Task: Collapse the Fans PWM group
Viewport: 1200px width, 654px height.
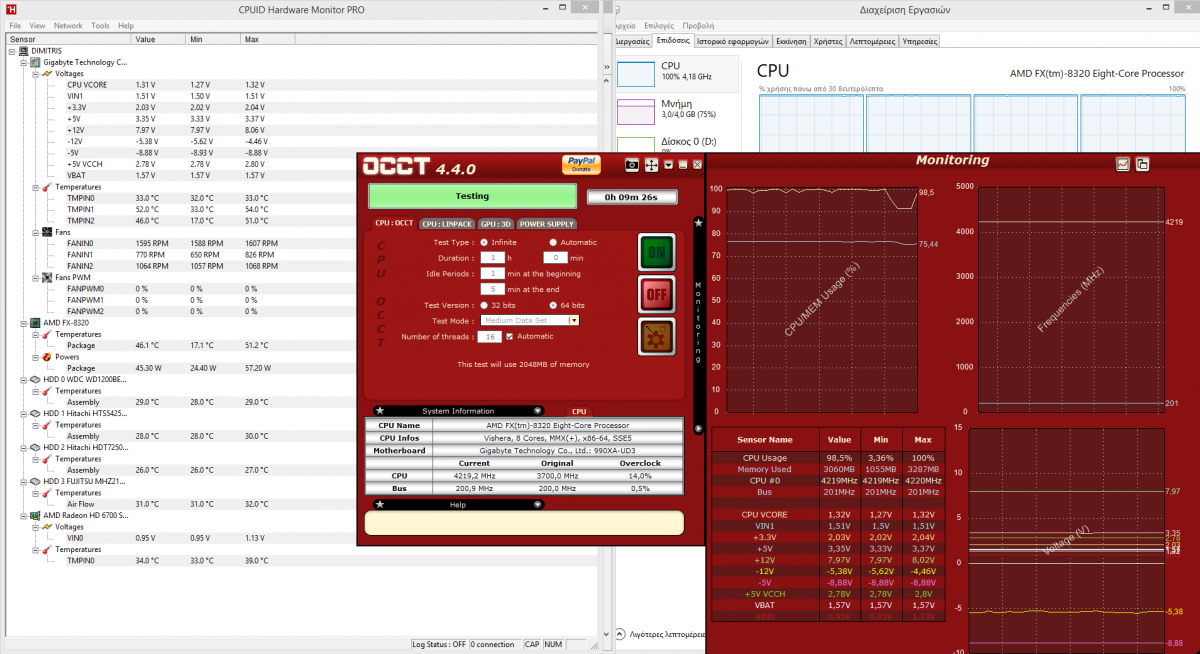Action: 35,277
